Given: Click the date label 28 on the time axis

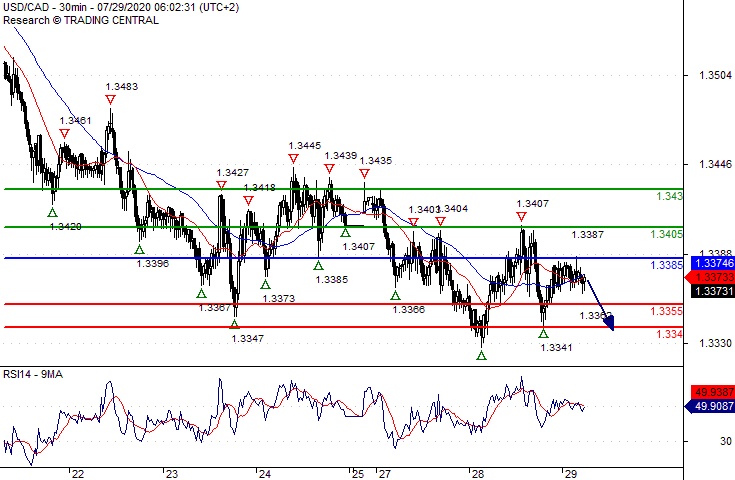Looking at the screenshot, I should (x=478, y=474).
